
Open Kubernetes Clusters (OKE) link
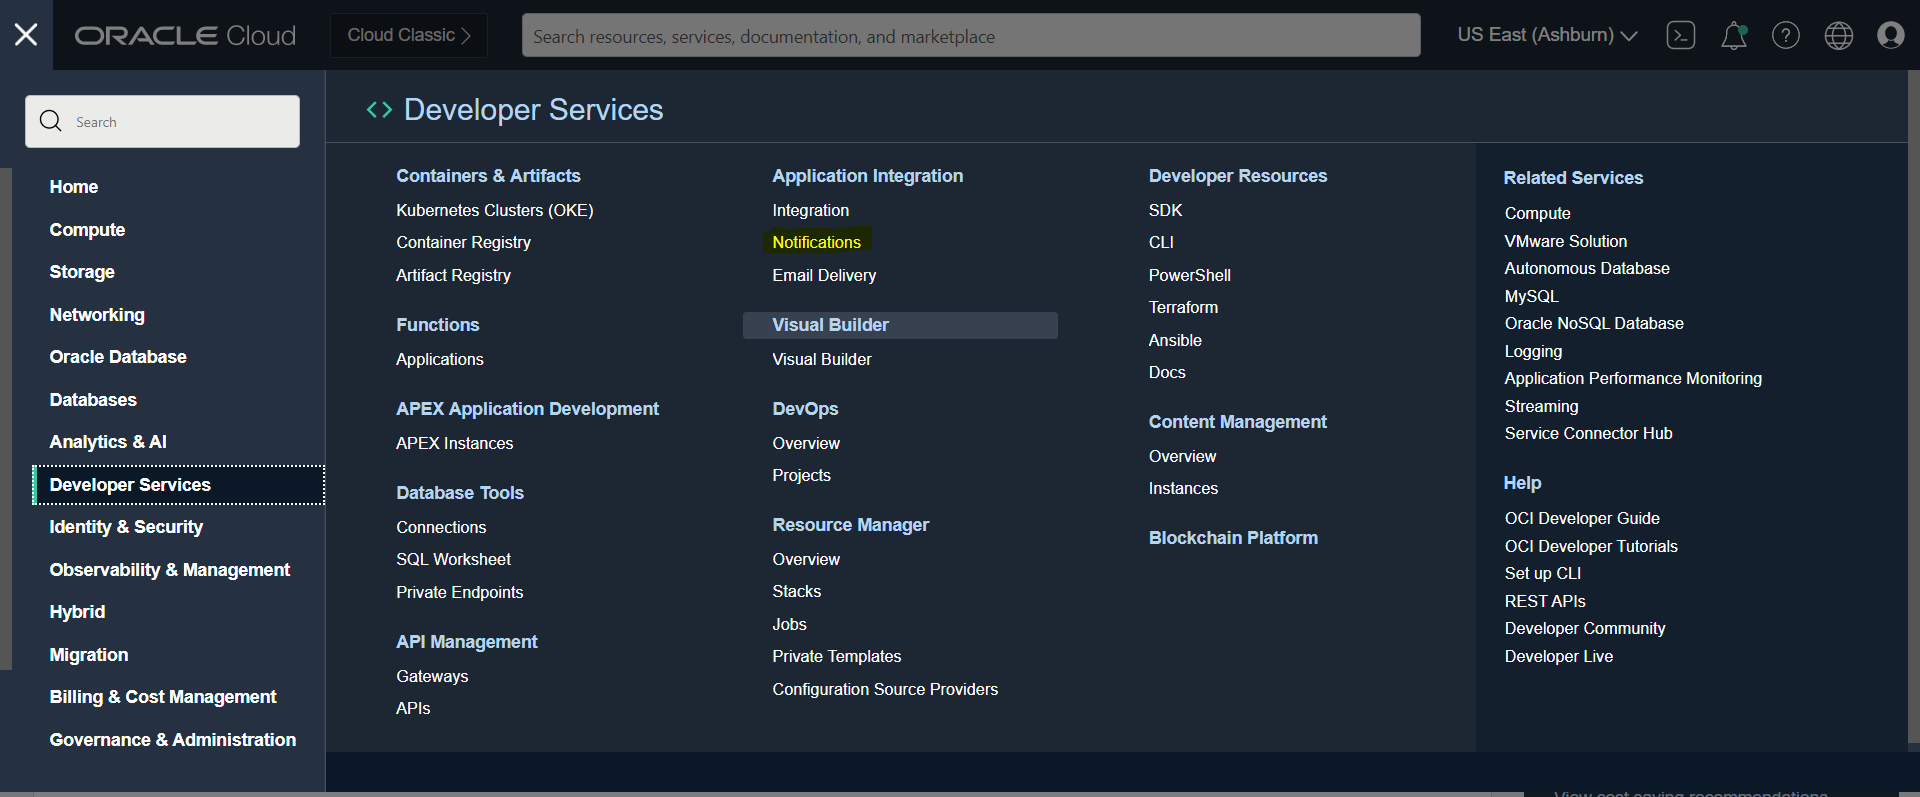coord(494,210)
